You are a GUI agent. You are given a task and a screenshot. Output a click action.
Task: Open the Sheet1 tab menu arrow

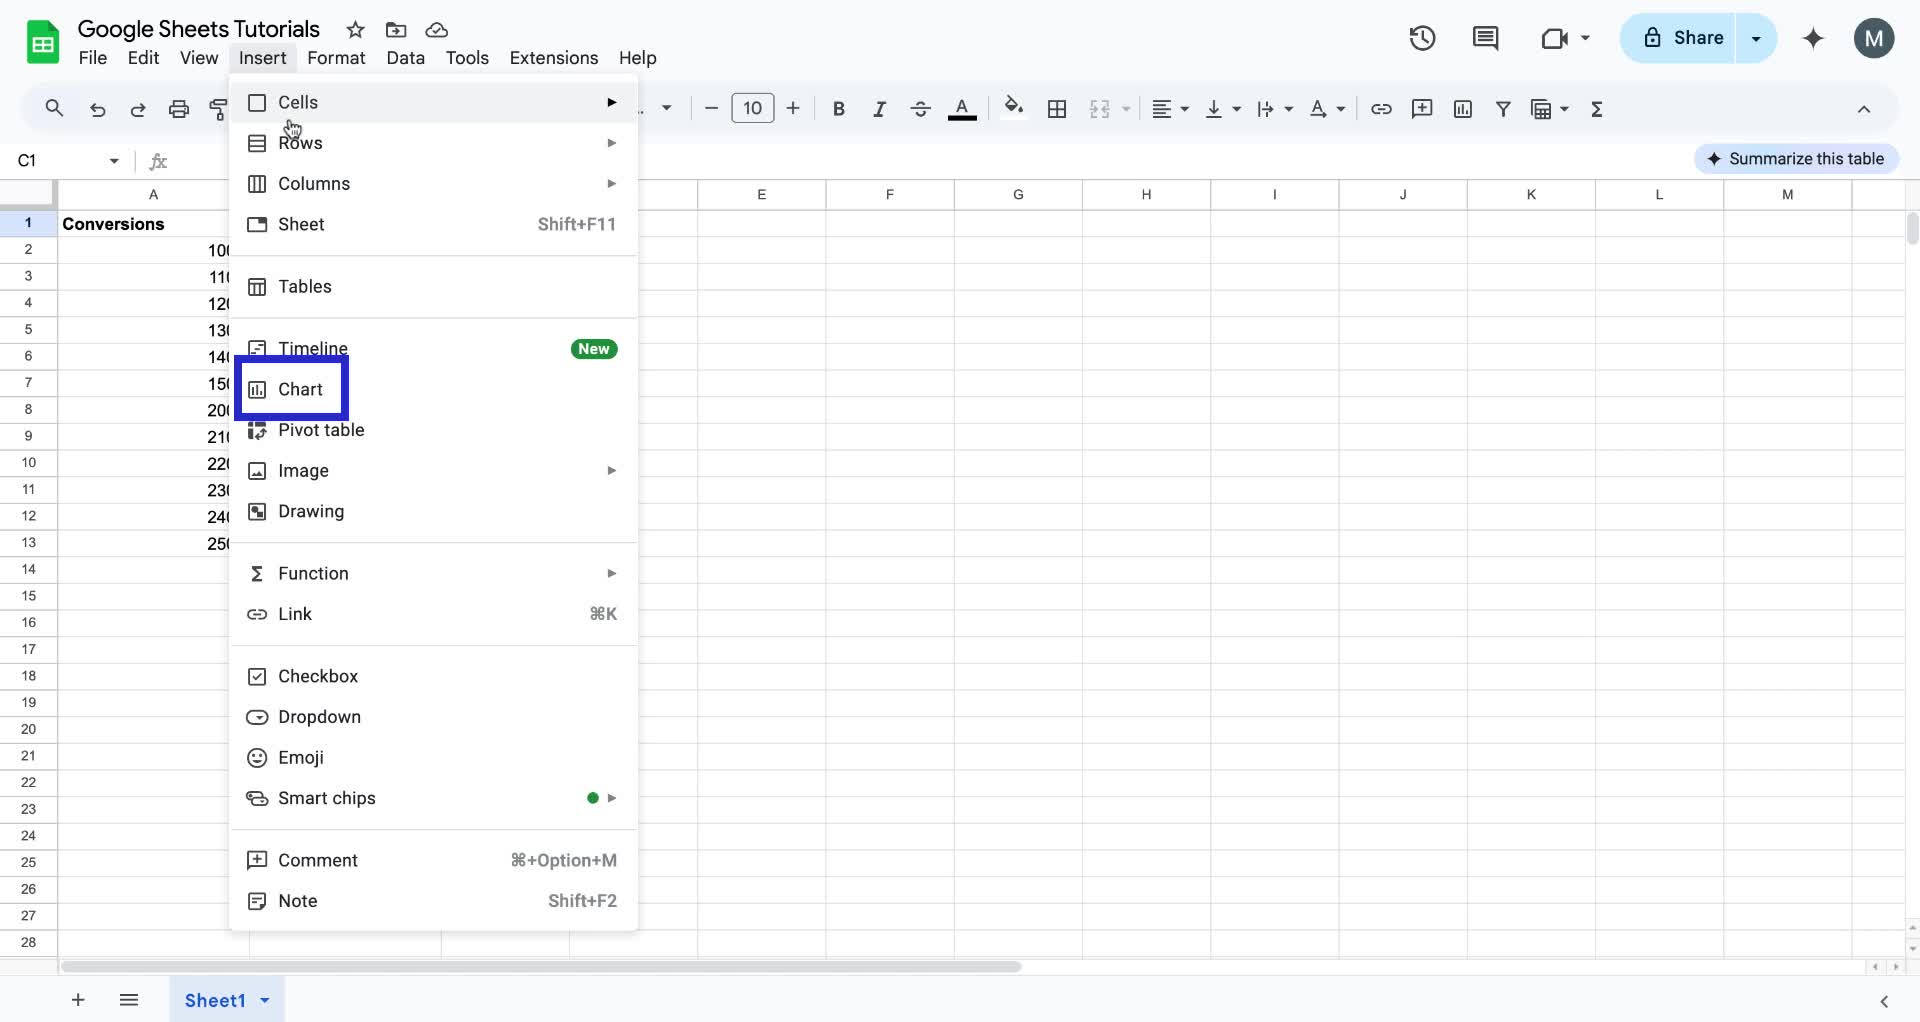[x=264, y=1000]
